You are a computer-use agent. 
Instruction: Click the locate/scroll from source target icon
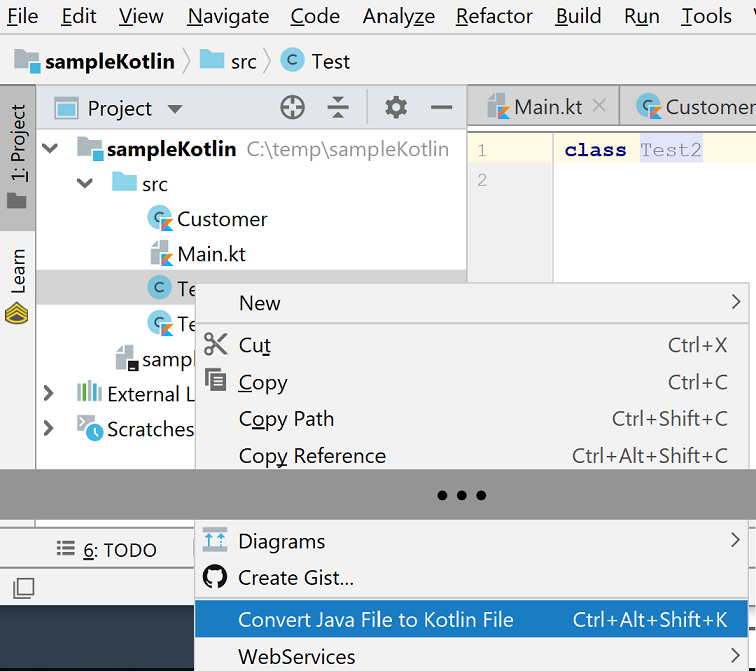click(292, 108)
